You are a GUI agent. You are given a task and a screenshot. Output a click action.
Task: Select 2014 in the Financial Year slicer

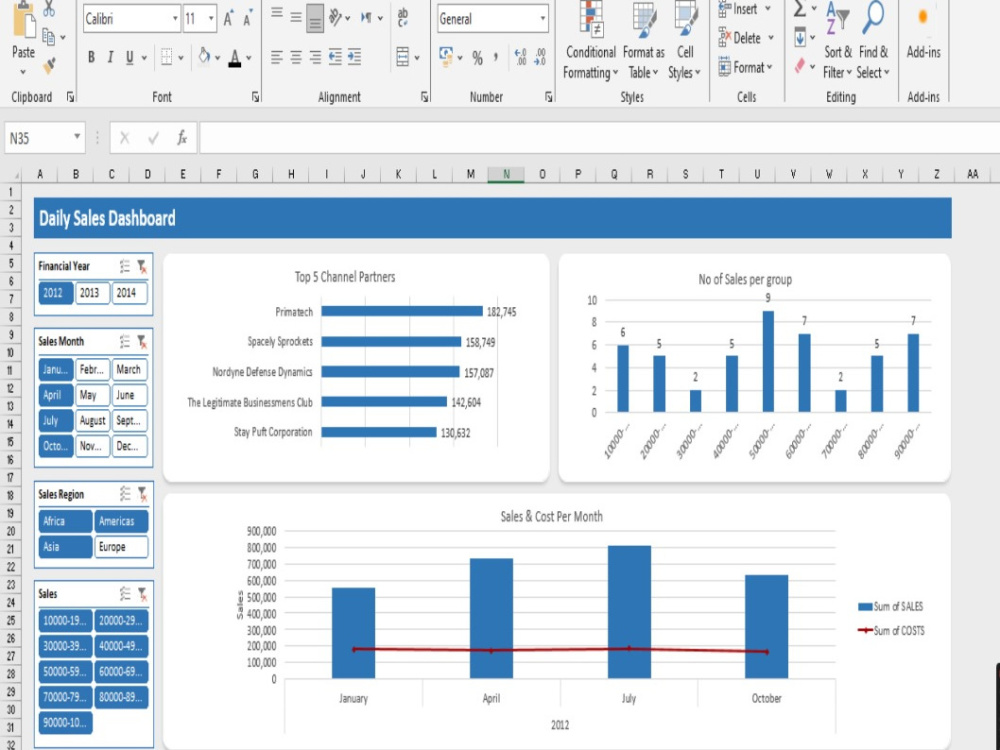(x=131, y=294)
